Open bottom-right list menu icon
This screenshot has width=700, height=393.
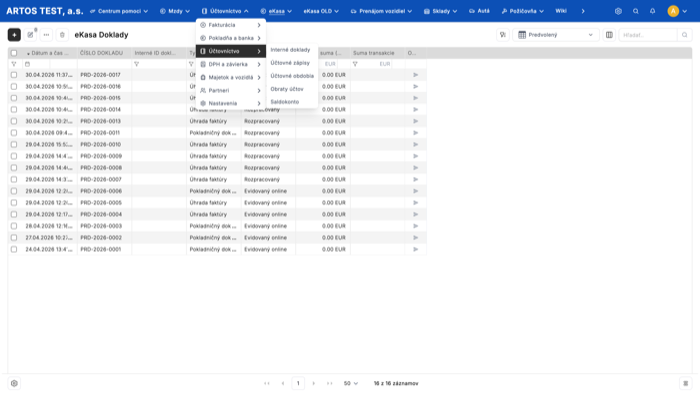click(x=686, y=383)
